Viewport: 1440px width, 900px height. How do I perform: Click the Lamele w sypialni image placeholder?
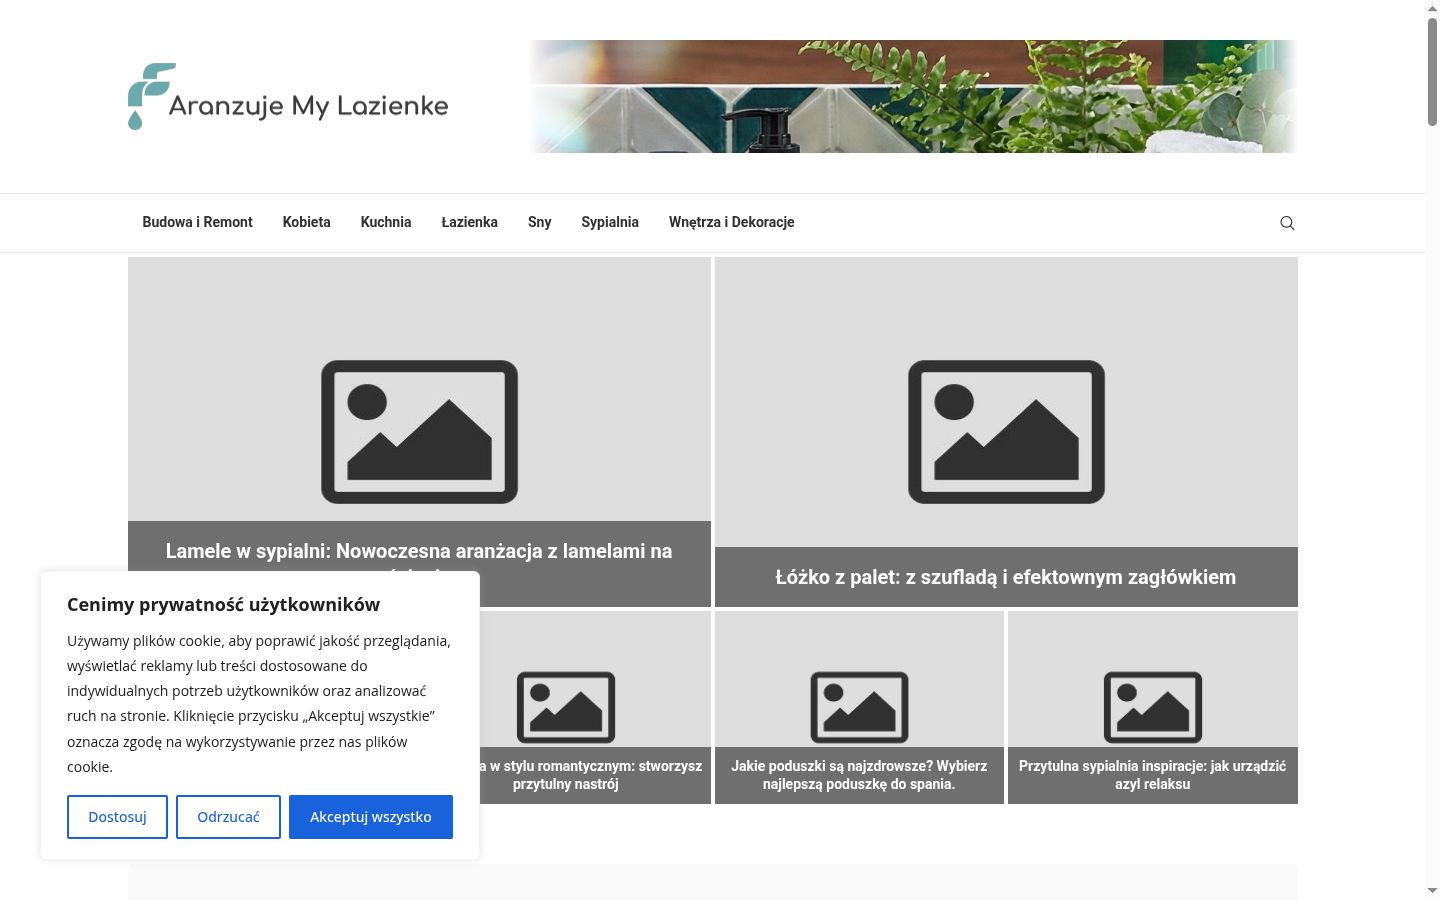coord(419,432)
